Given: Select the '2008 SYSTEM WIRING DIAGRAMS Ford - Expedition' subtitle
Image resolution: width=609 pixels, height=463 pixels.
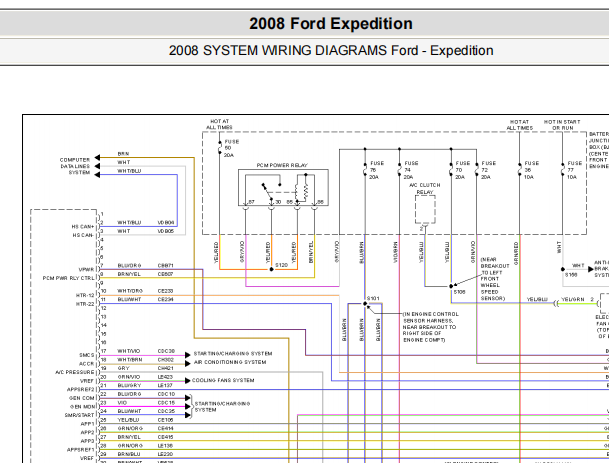Looking at the screenshot, I should point(331,50).
